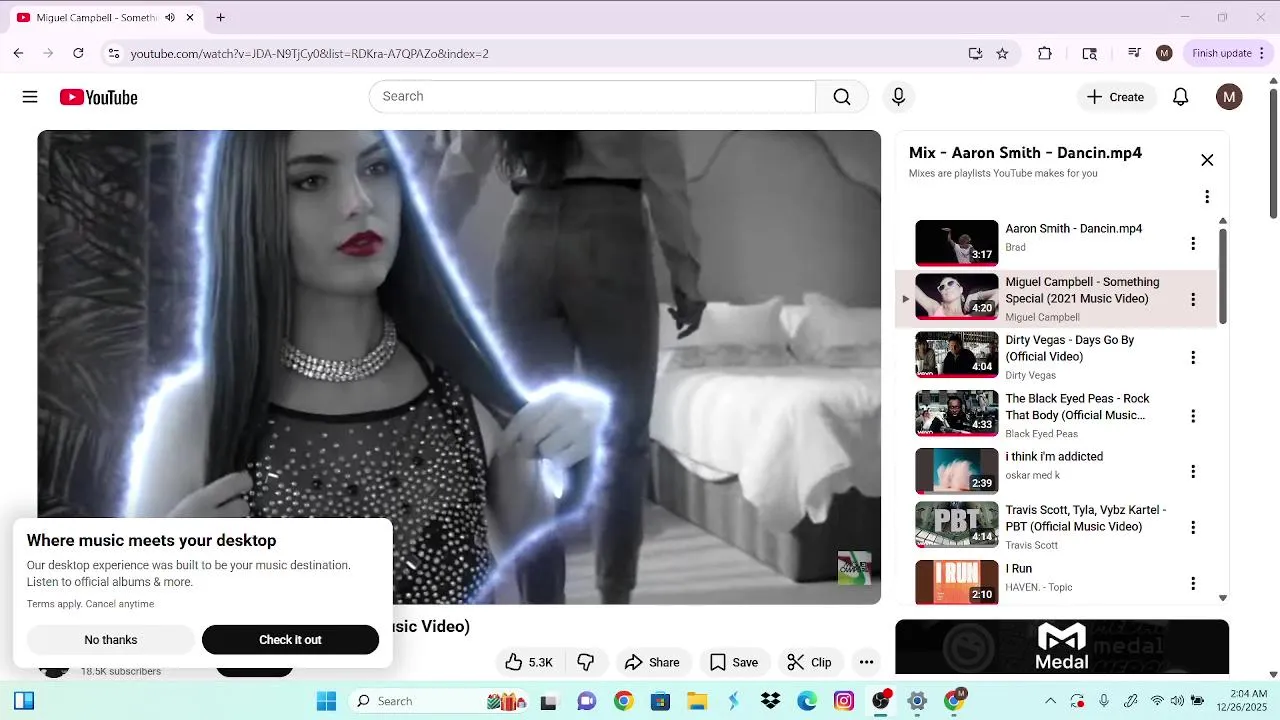
Task: Go to the YouTube home logo
Action: (x=98, y=97)
